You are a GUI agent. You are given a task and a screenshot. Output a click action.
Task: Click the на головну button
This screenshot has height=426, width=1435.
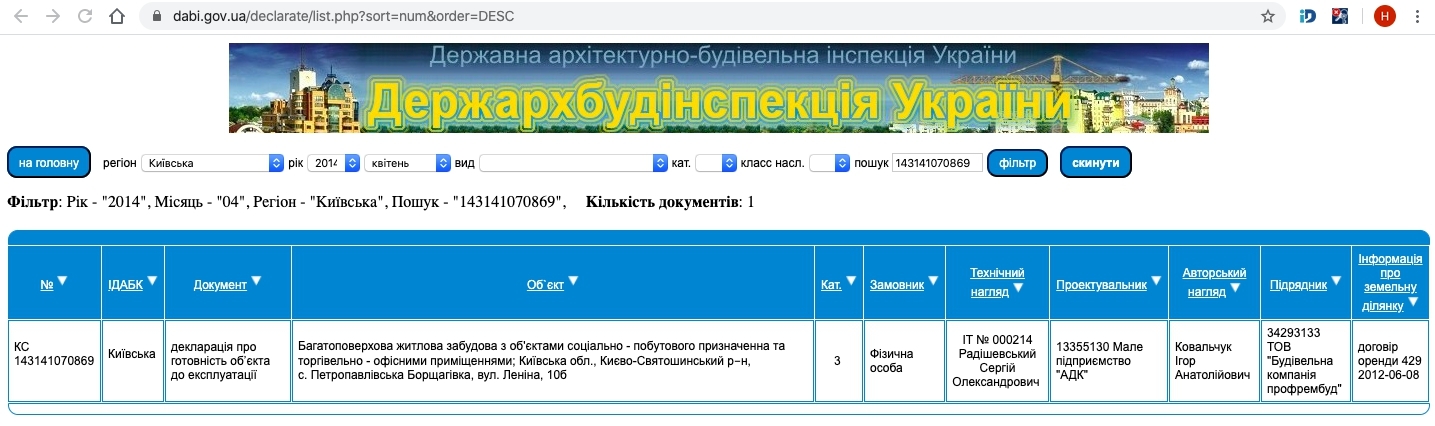click(49, 163)
